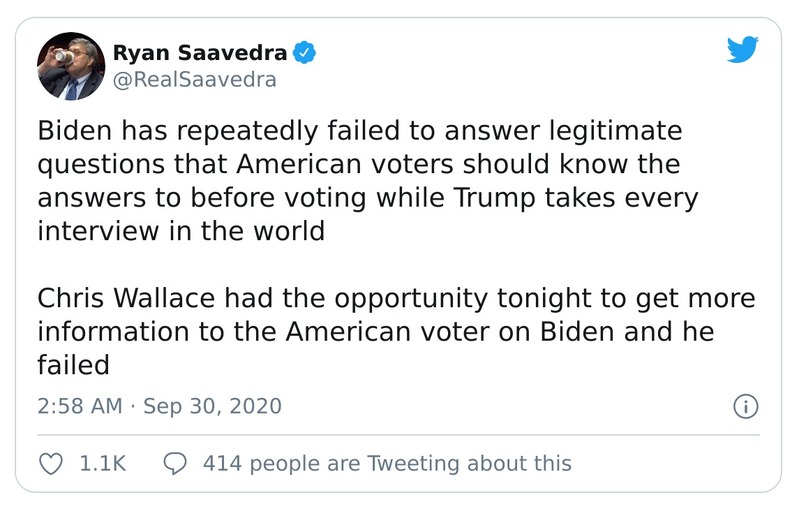
Task: Open "414 people are Tweeting about this"
Action: click(387, 463)
